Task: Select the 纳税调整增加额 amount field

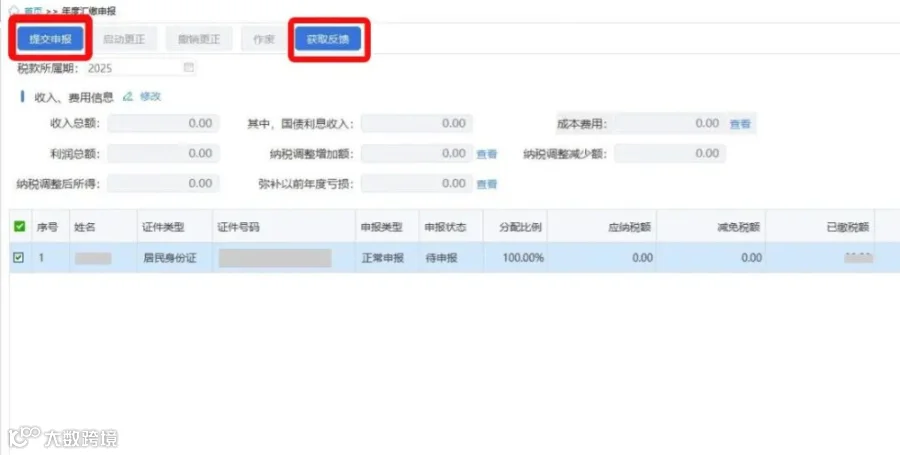Action: 417,153
